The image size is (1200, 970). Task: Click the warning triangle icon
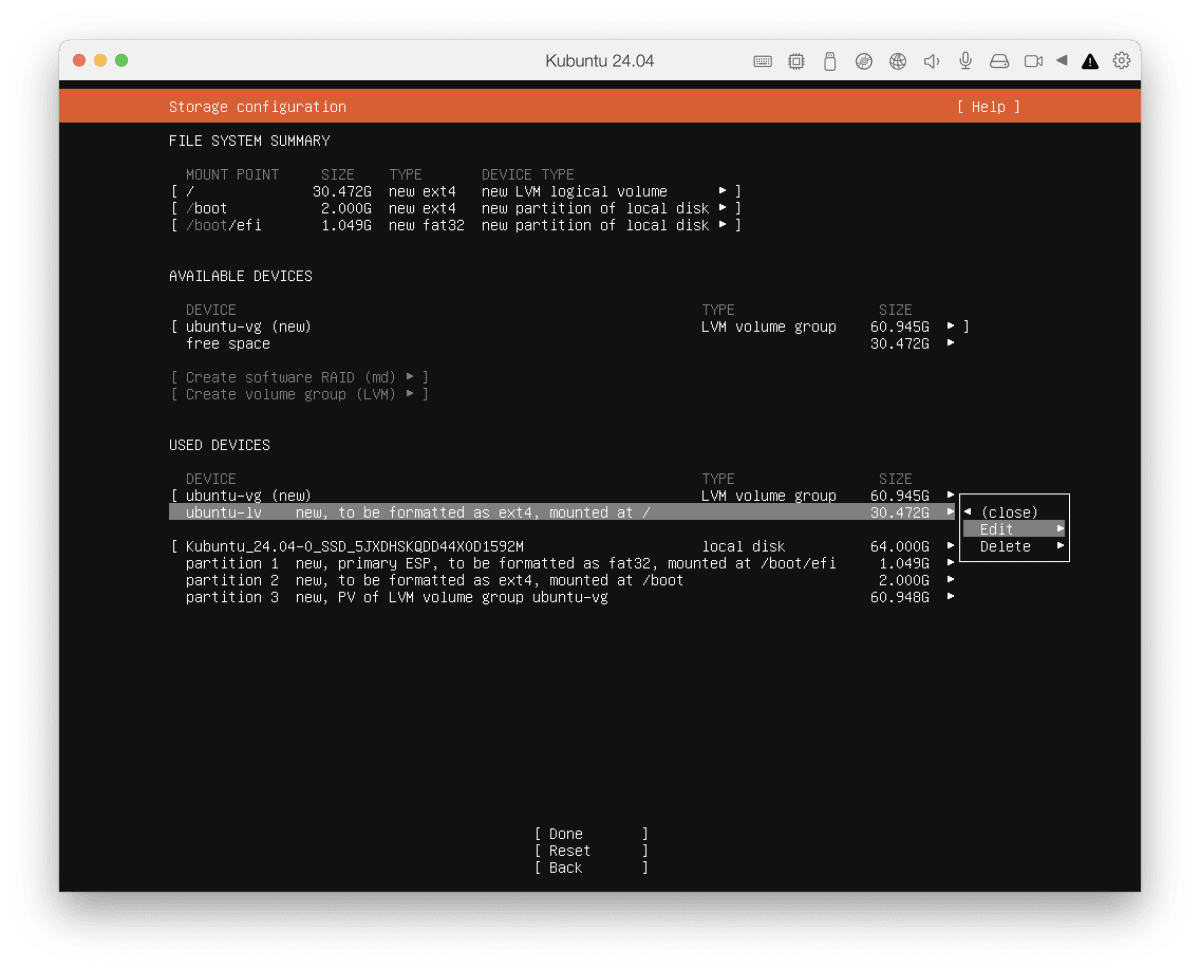(x=1090, y=61)
